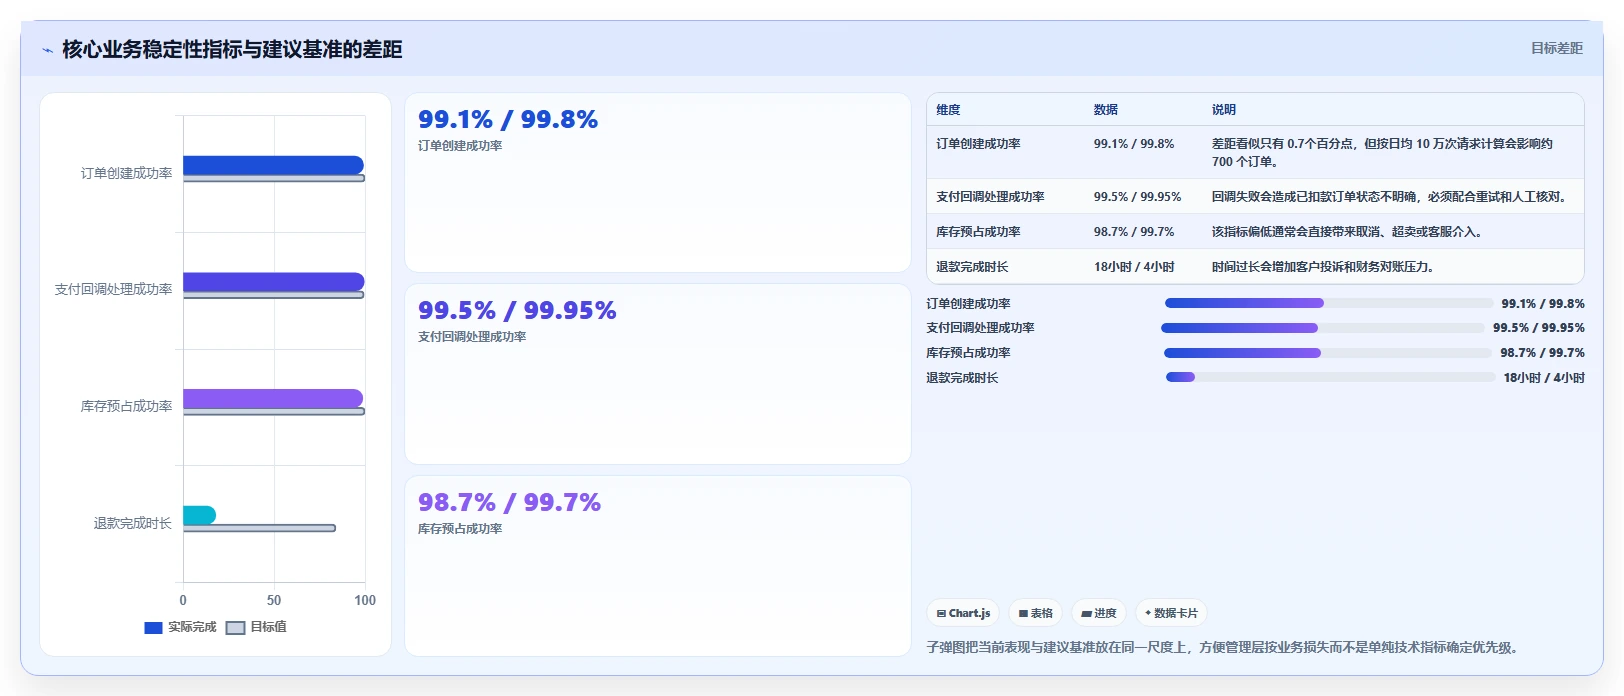Toggle the 目标值 legend item in the chart
The image size is (1624, 696).
[x=256, y=627]
